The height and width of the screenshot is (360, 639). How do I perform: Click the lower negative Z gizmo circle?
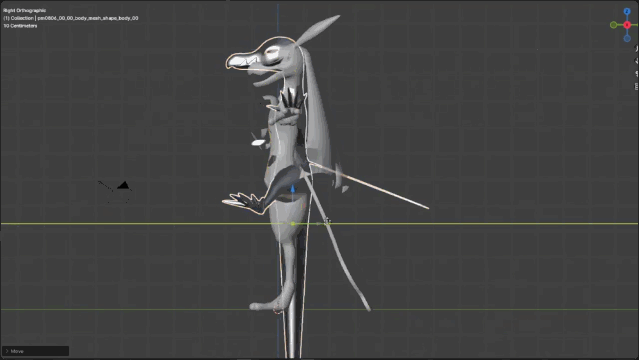point(627,38)
